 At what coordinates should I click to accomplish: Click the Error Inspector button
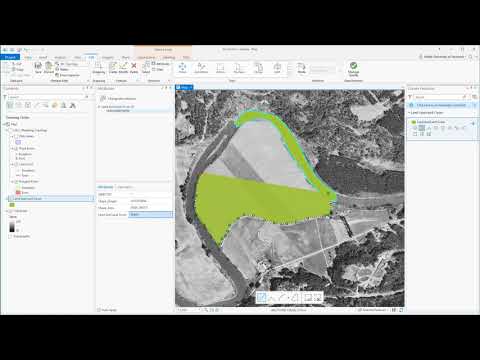coord(67,75)
